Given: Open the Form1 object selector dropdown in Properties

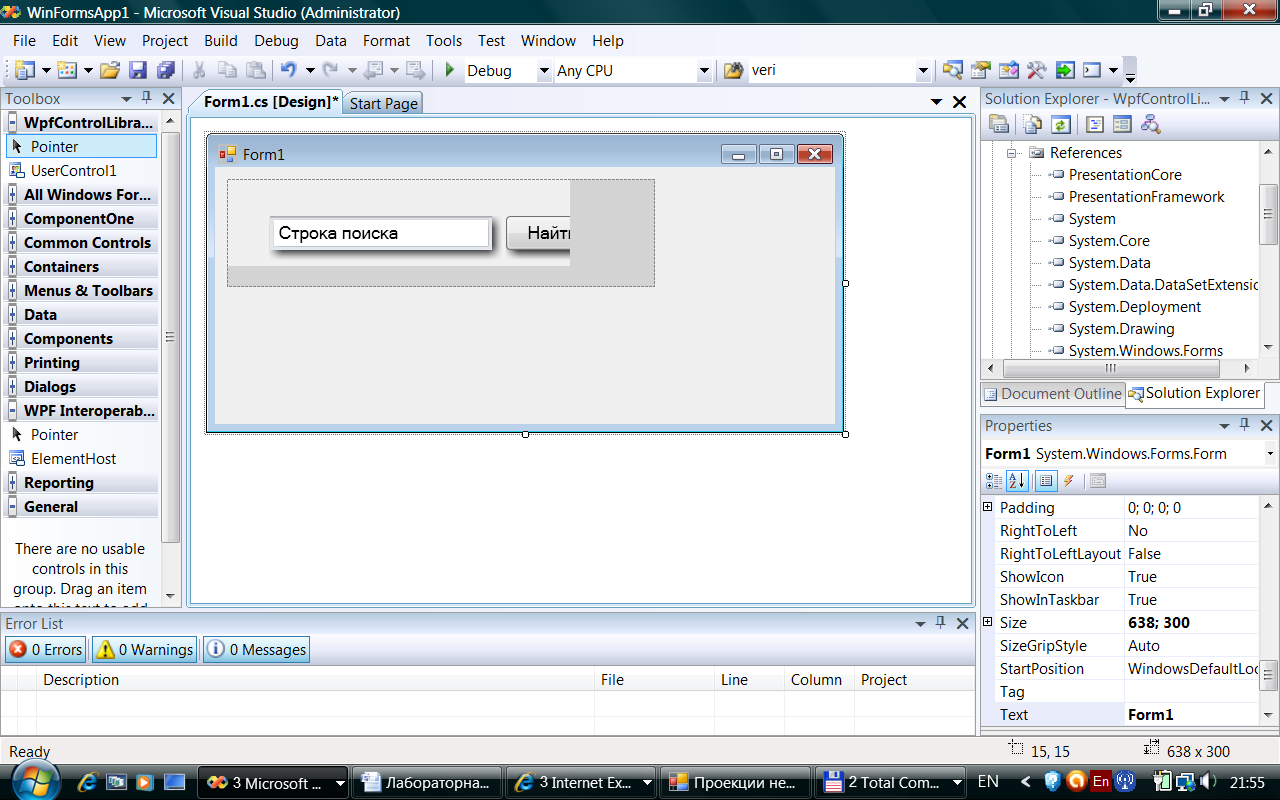Looking at the screenshot, I should pyautogui.click(x=1270, y=454).
